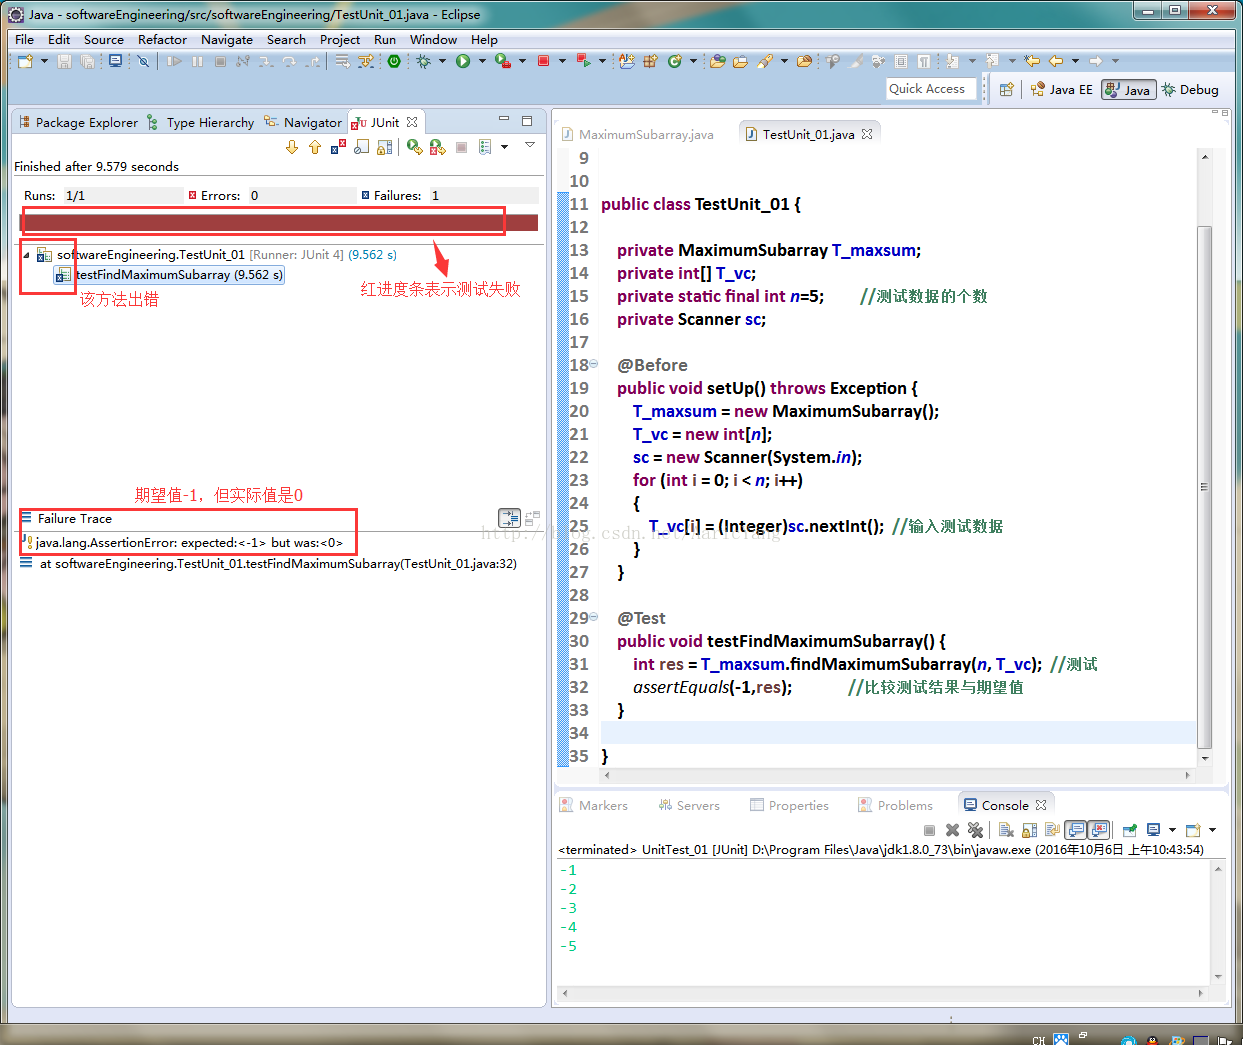This screenshot has height=1045, width=1243.
Task: Toggle Show Console When Standard Out Changes
Action: click(x=1076, y=830)
